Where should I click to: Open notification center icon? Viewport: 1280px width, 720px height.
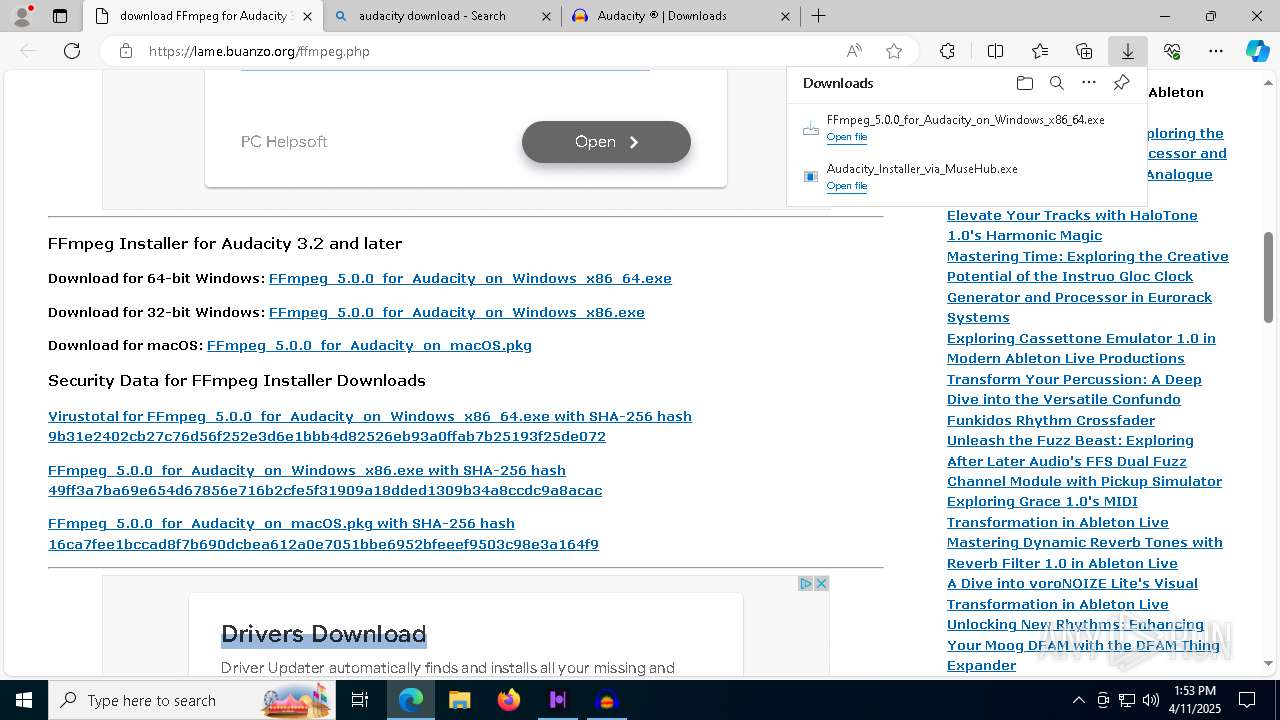click(1247, 700)
